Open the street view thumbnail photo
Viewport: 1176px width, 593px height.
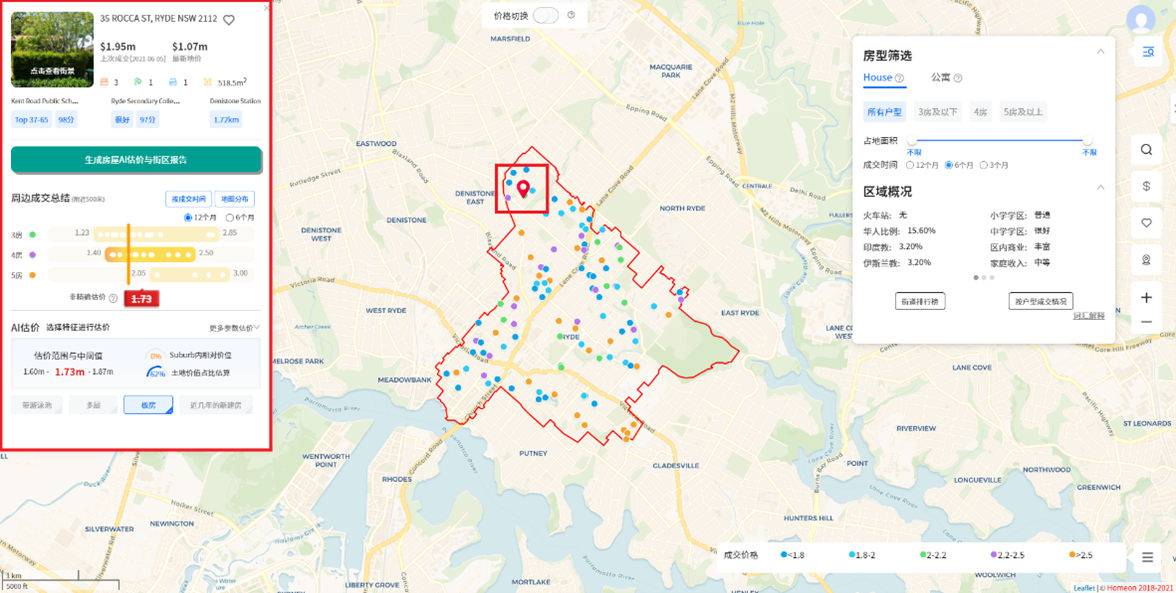(x=52, y=49)
